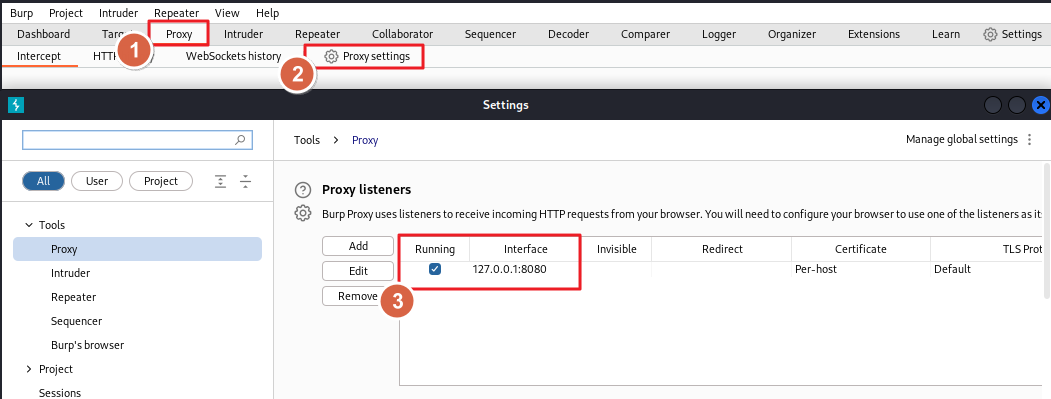The height and width of the screenshot is (399, 1051).
Task: Select the Project filter pill
Action: coord(161,181)
